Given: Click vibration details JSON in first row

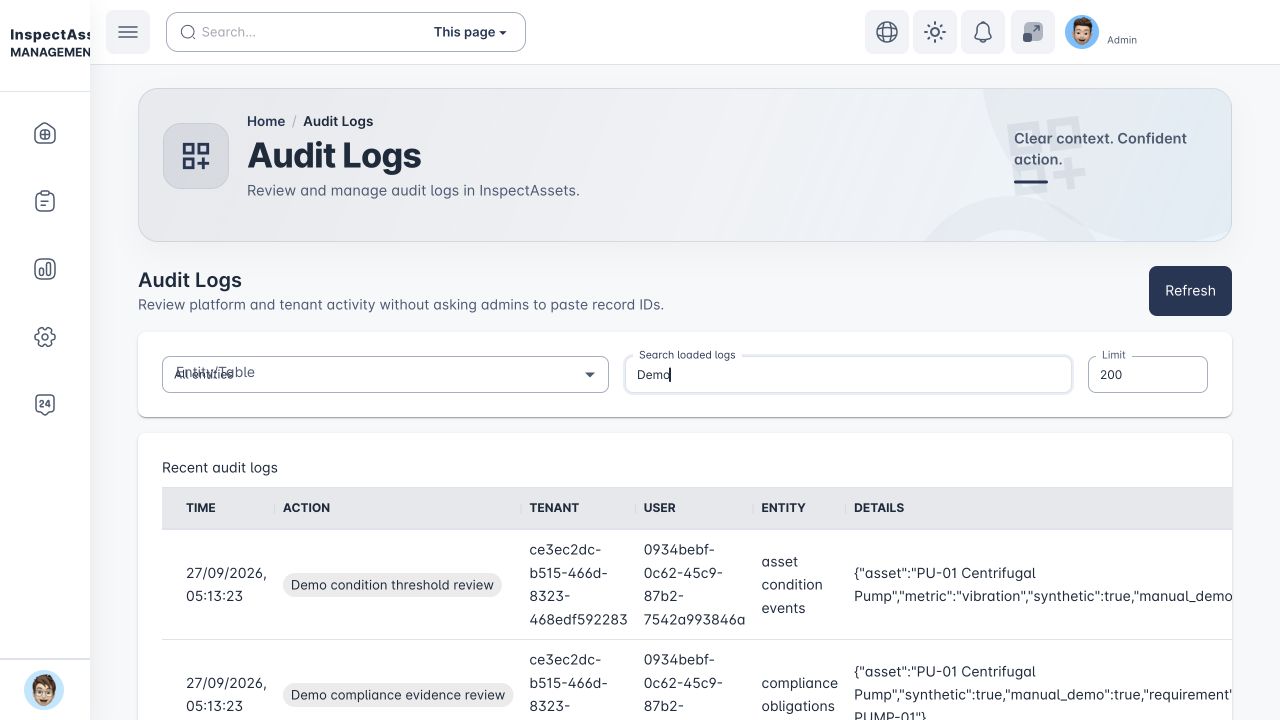Looking at the screenshot, I should tap(1043, 585).
